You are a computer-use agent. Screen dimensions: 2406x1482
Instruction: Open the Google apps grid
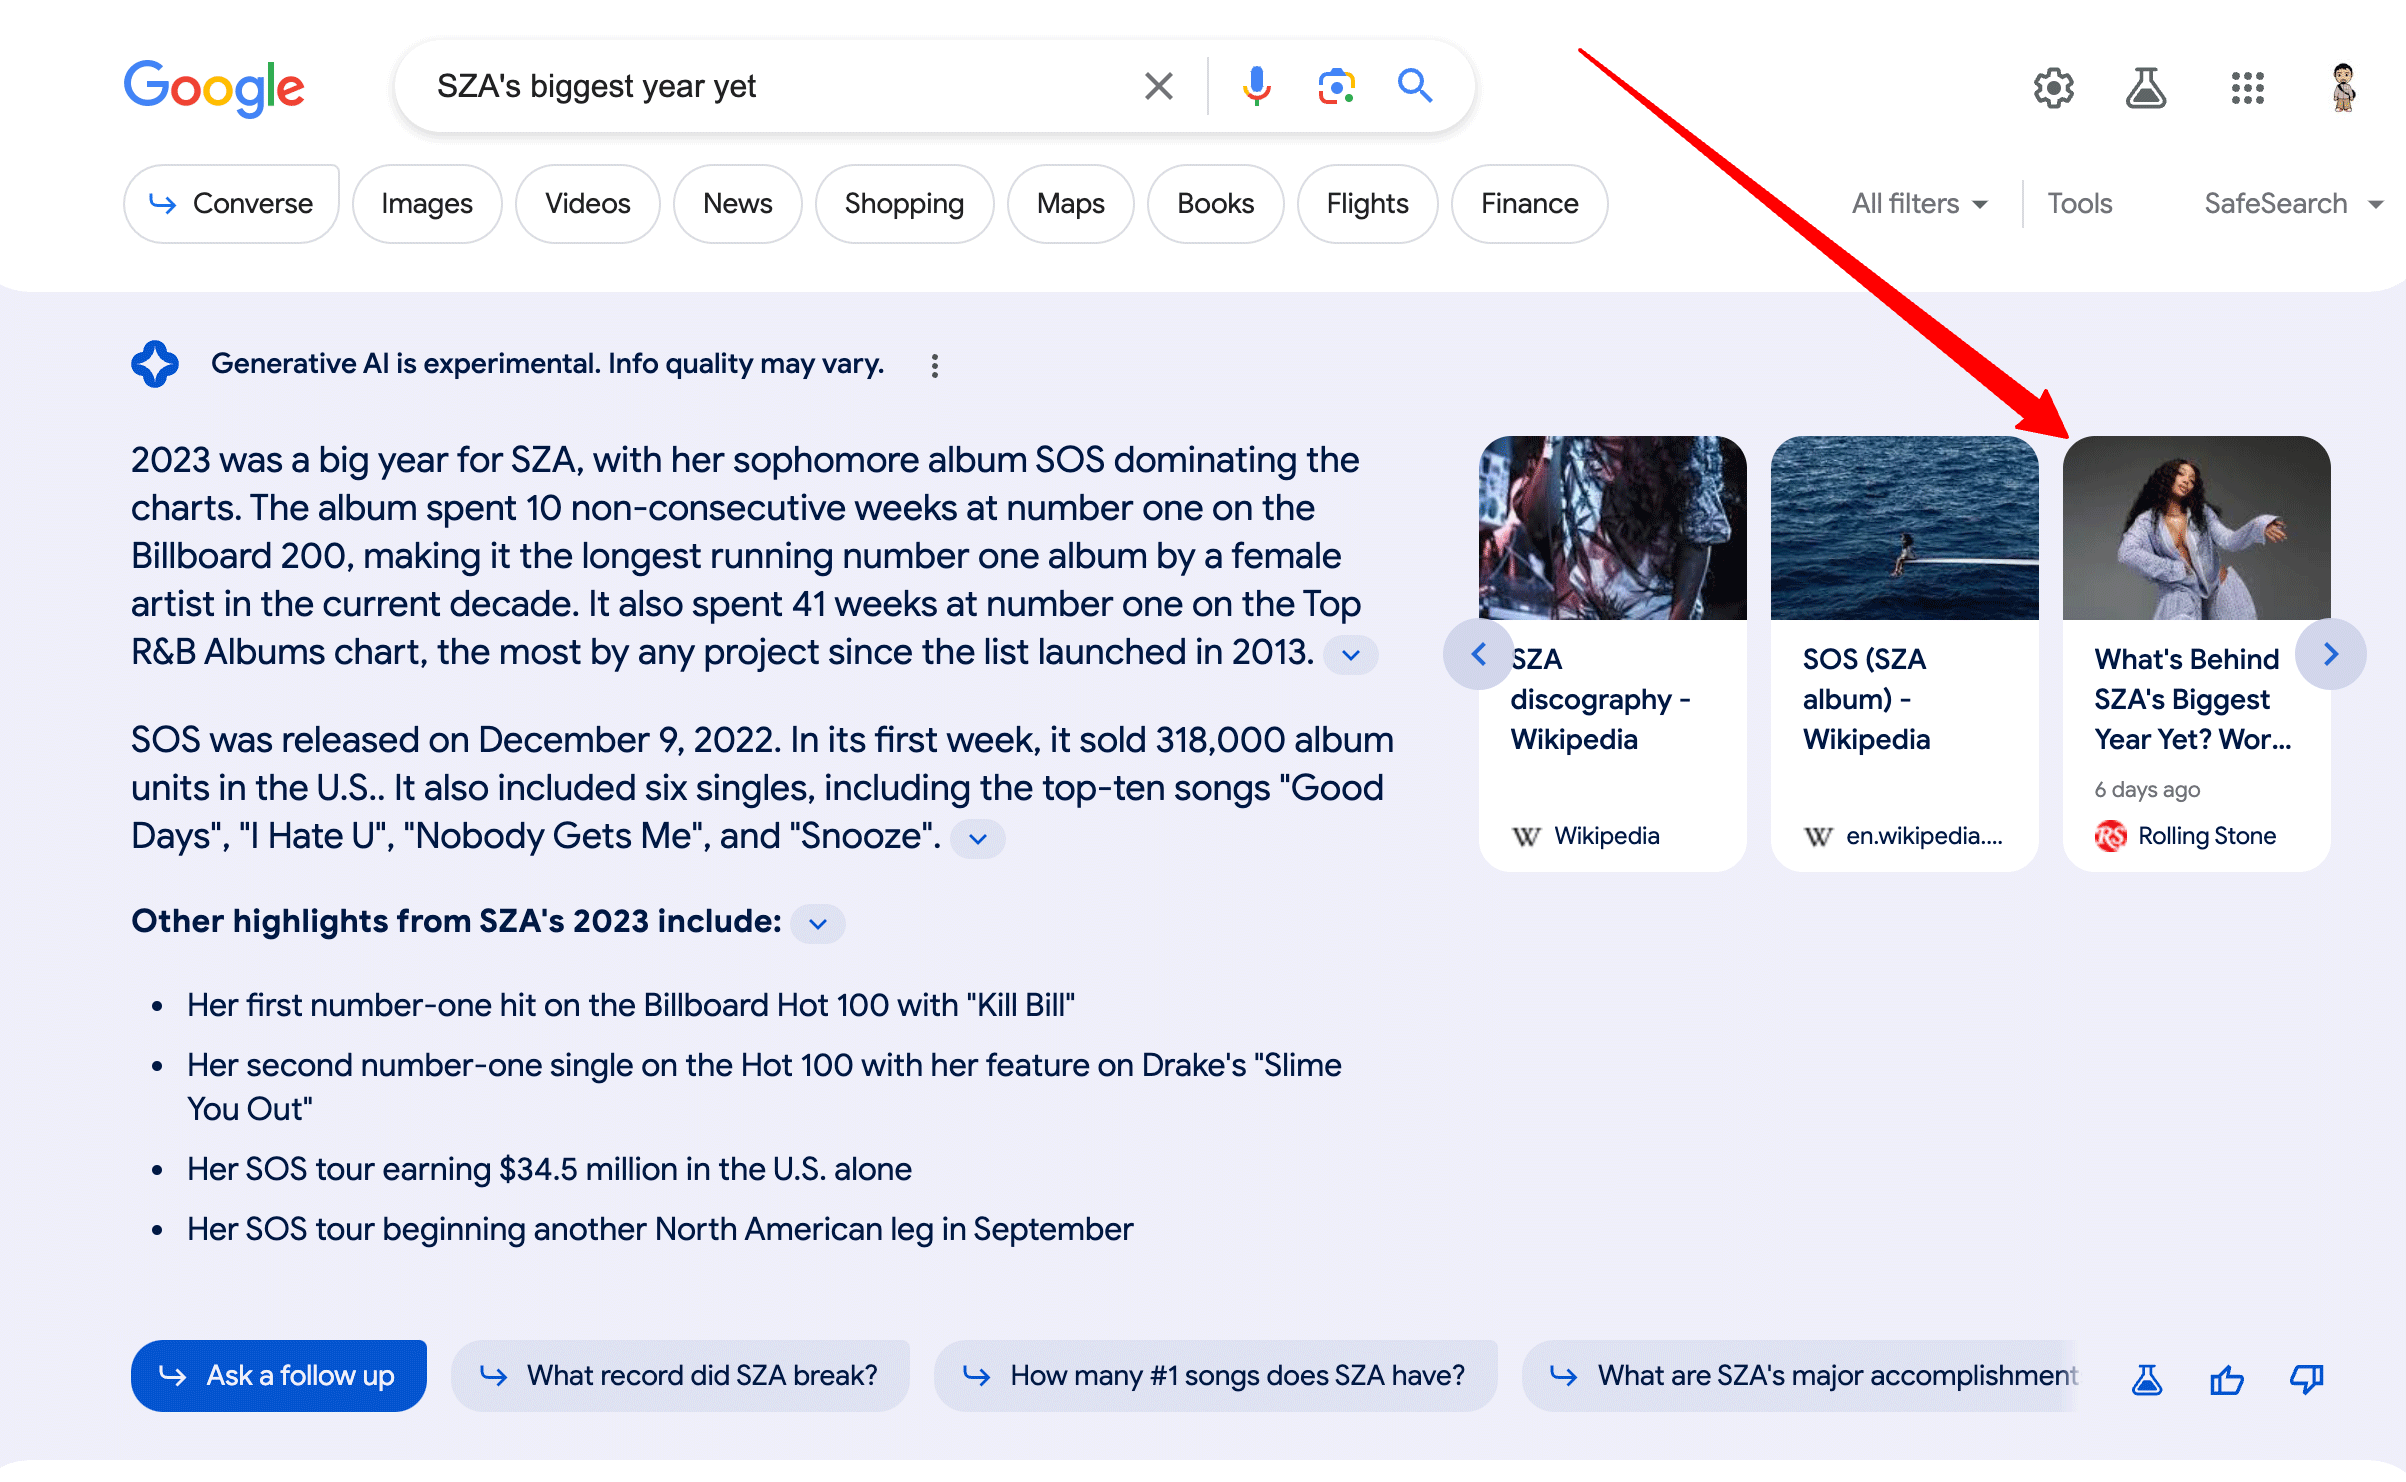click(2247, 88)
